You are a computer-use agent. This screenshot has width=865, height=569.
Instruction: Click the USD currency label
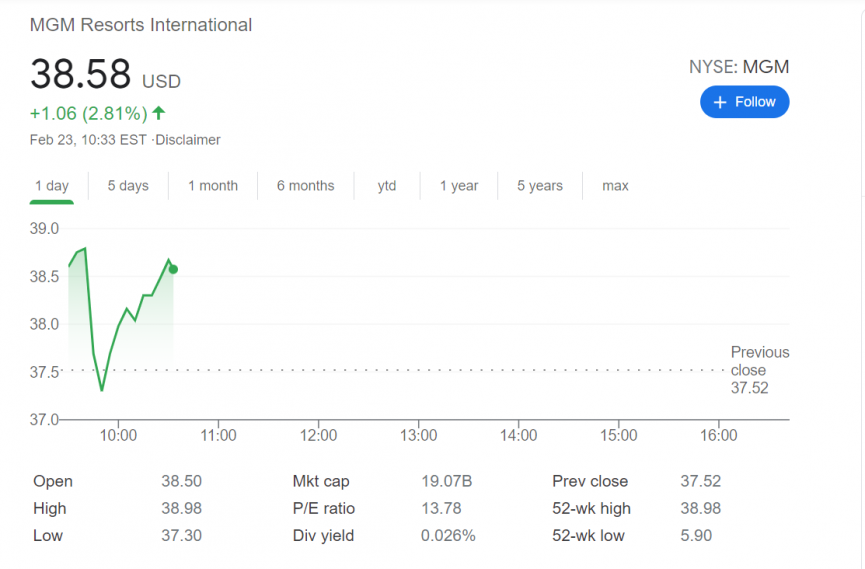tap(161, 82)
